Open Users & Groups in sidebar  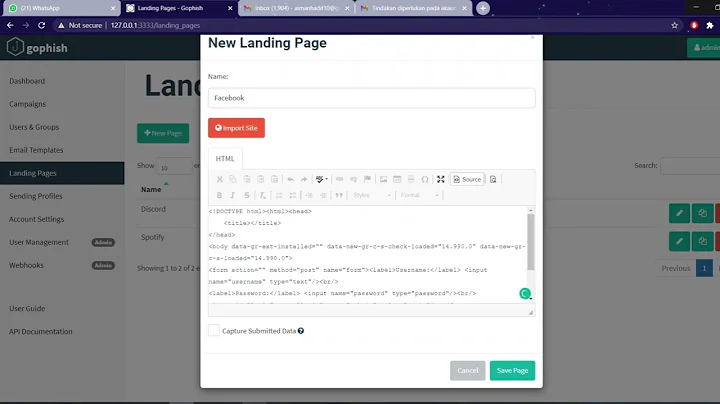click(x=34, y=127)
